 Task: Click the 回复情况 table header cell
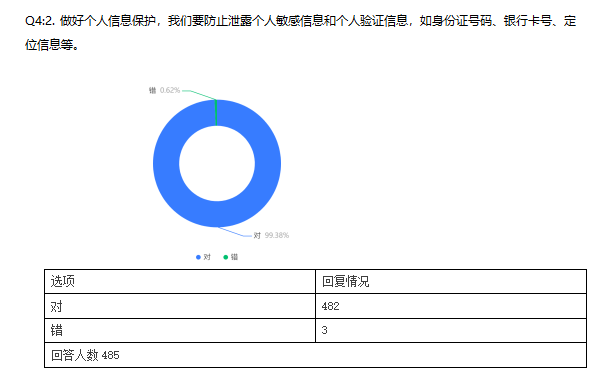451,281
